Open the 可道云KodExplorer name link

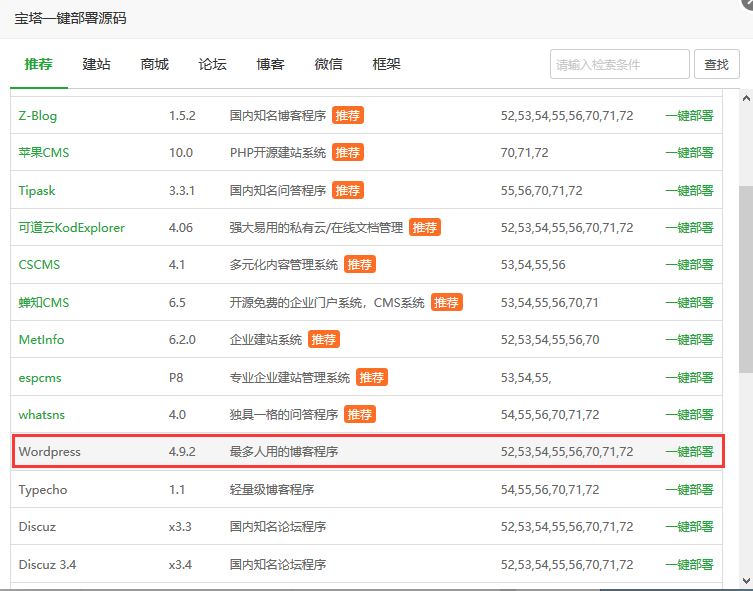click(72, 228)
